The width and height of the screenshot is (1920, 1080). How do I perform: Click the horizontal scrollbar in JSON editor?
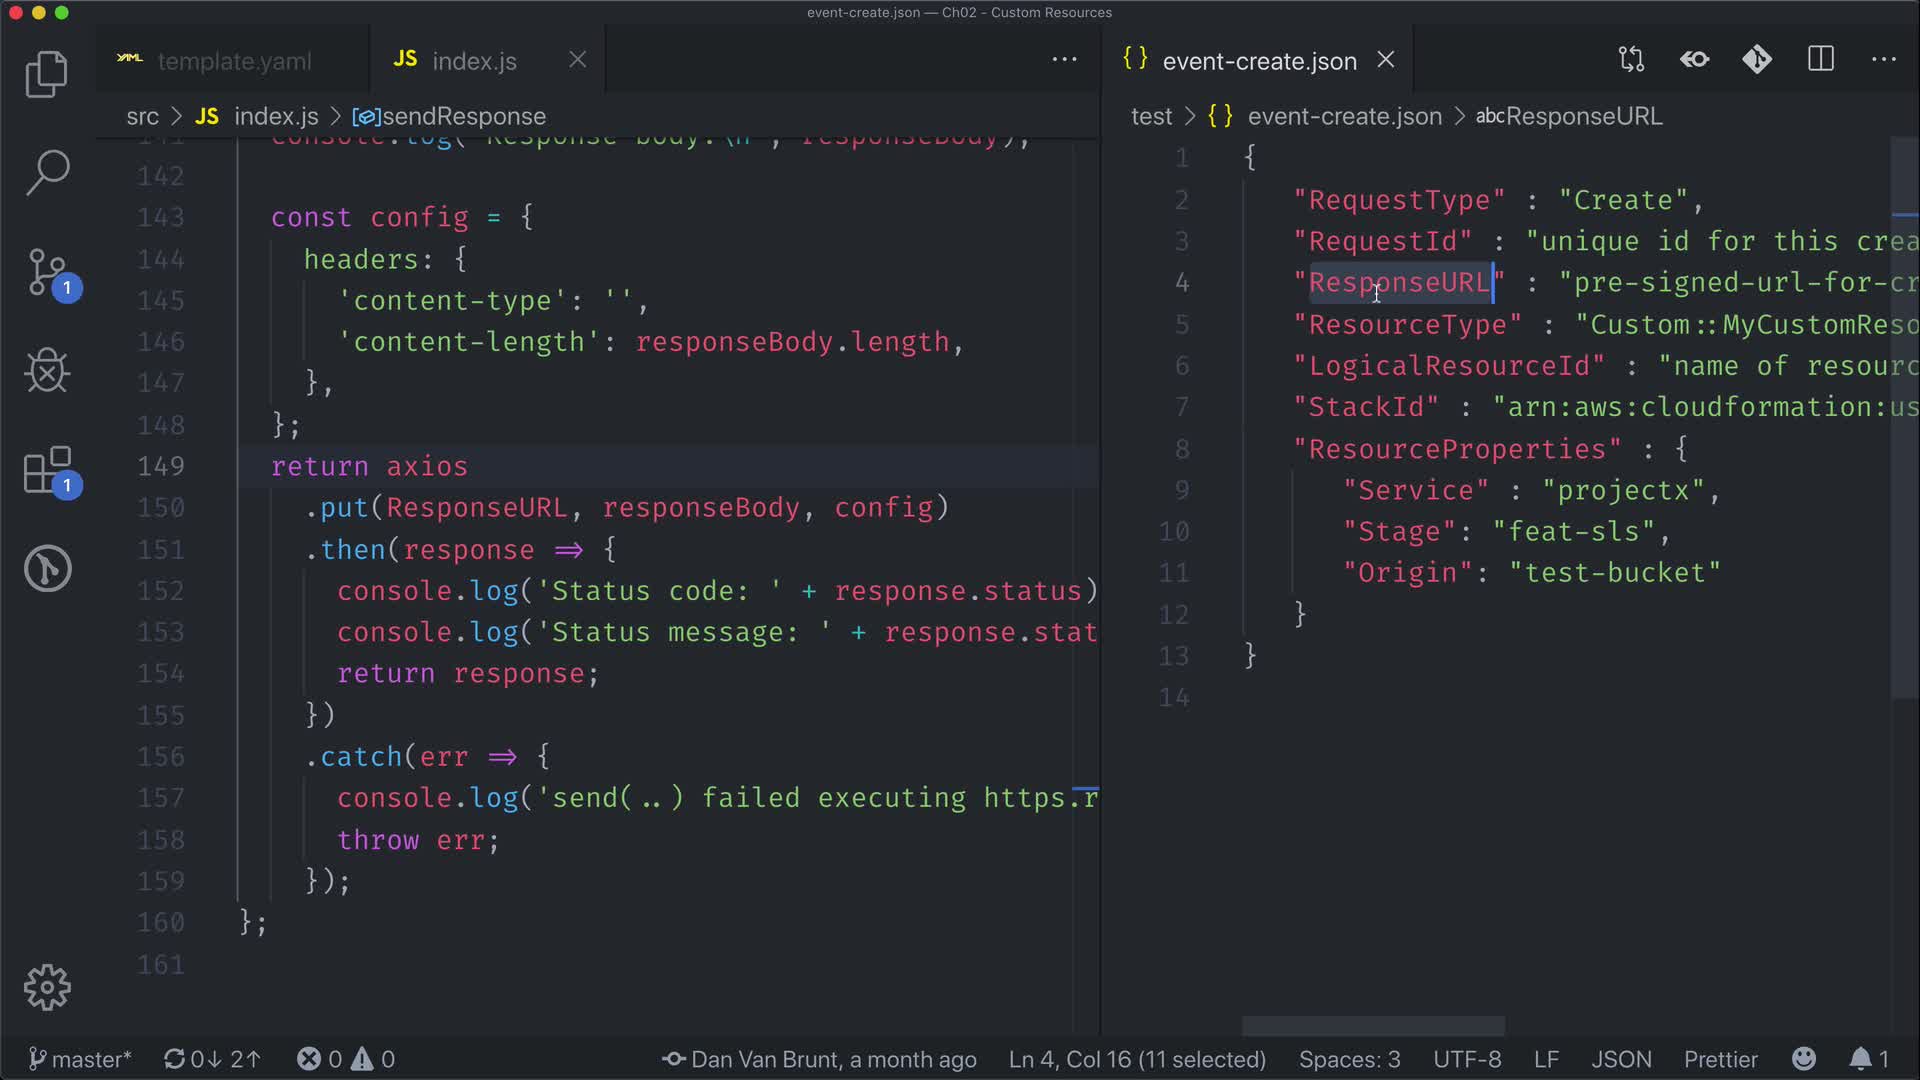pyautogui.click(x=1372, y=1026)
